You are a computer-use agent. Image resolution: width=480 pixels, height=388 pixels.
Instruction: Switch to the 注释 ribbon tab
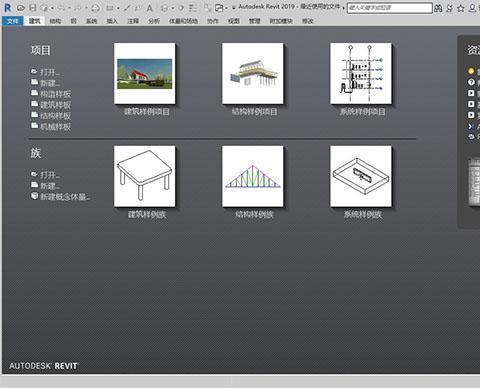(x=133, y=21)
